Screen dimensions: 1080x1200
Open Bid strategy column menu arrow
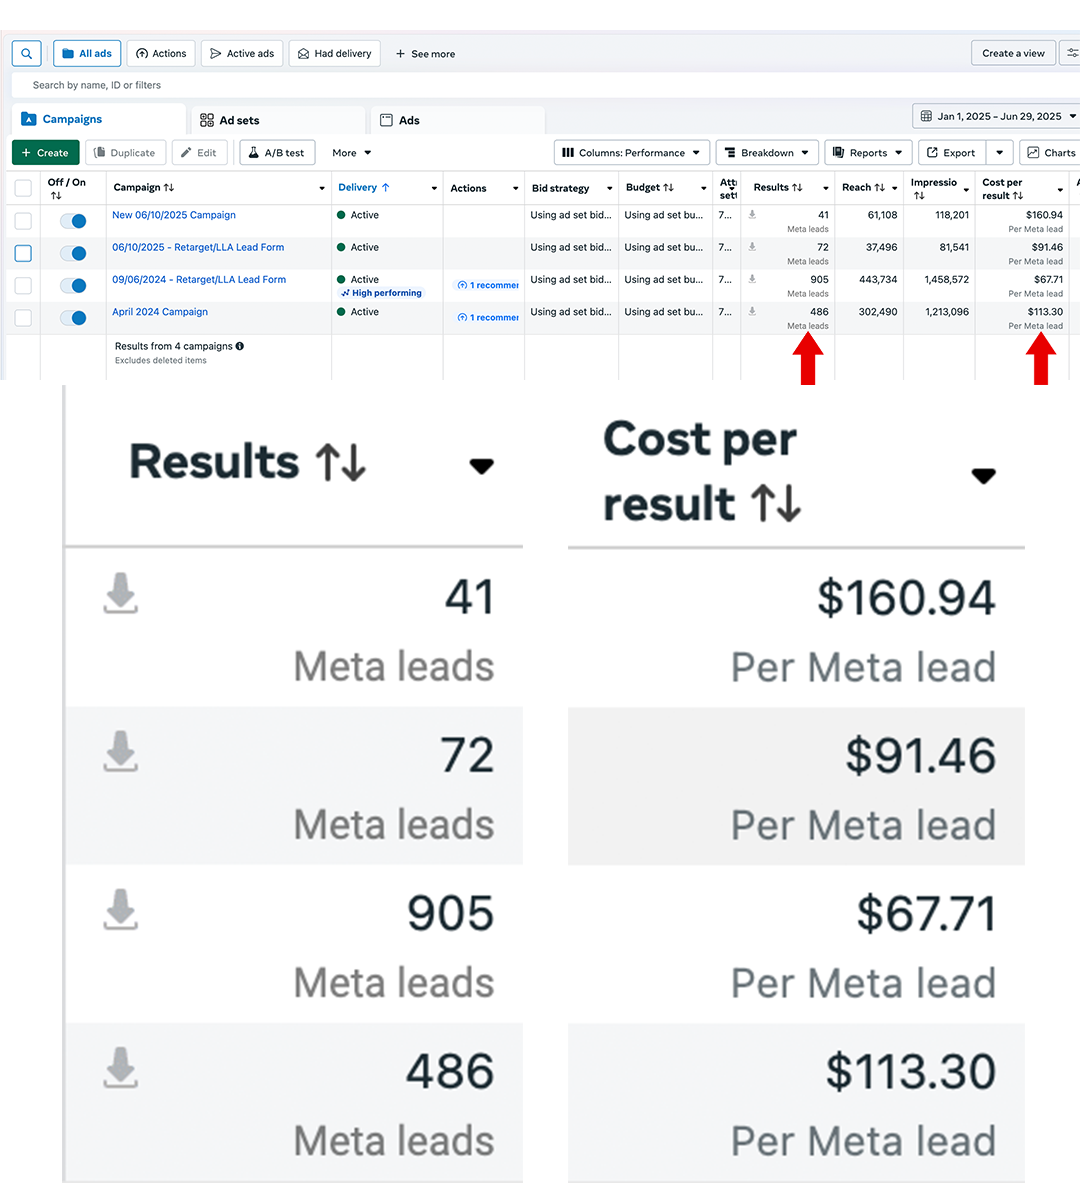[x=609, y=188]
